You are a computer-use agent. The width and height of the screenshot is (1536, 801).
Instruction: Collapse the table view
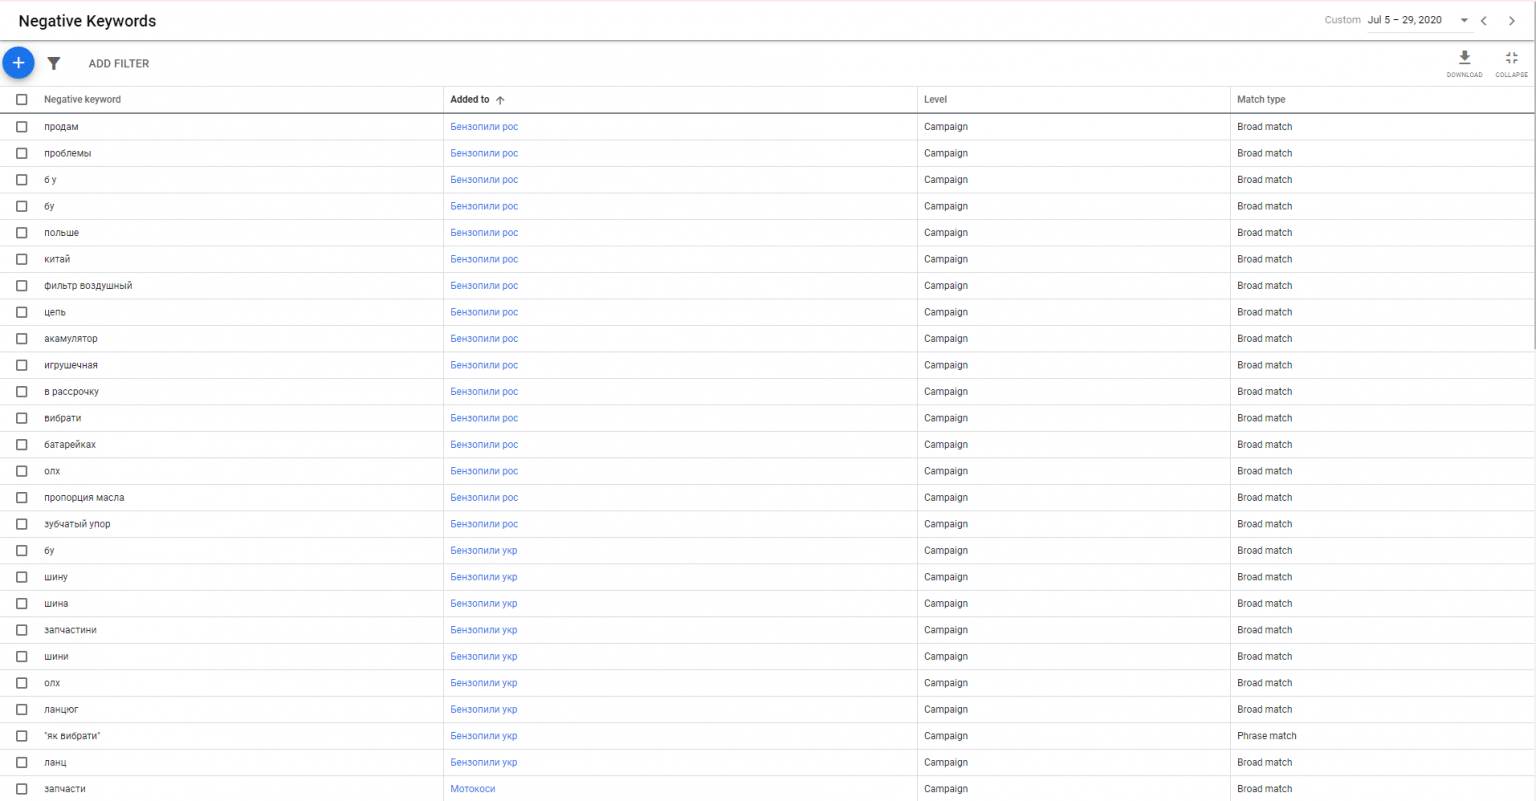[x=1511, y=64]
